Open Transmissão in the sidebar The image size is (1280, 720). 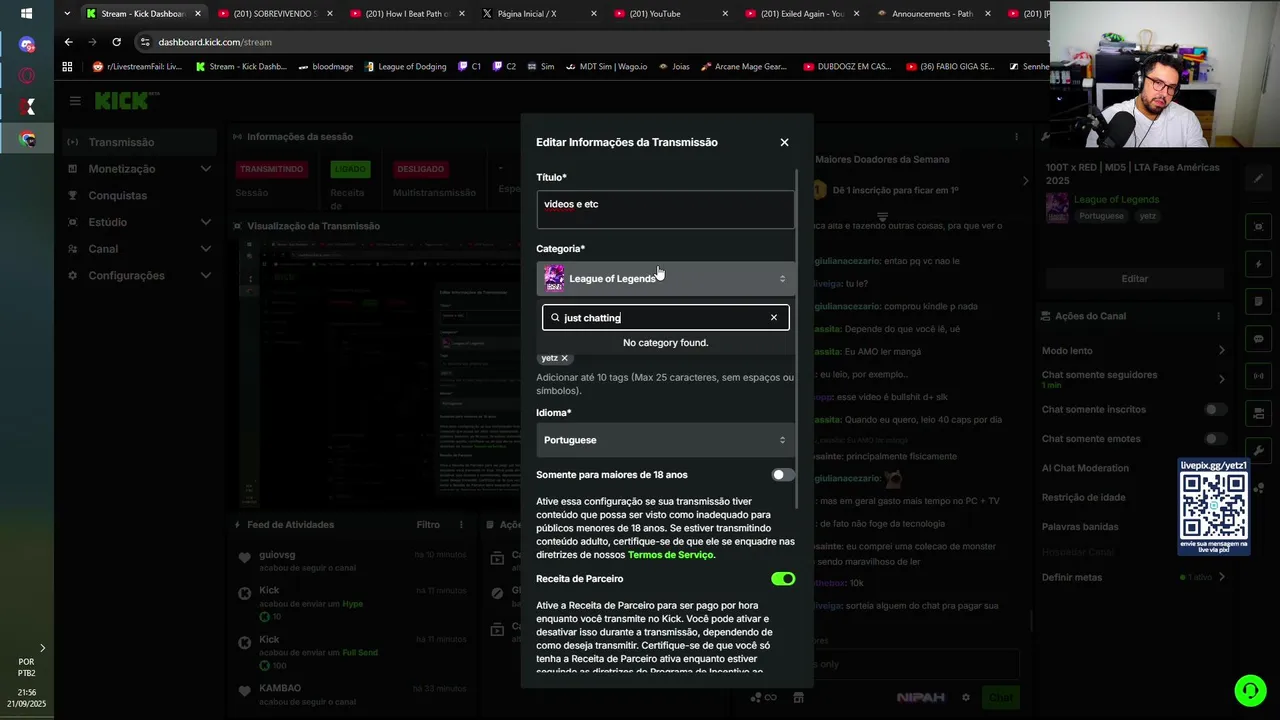[x=140, y=142]
